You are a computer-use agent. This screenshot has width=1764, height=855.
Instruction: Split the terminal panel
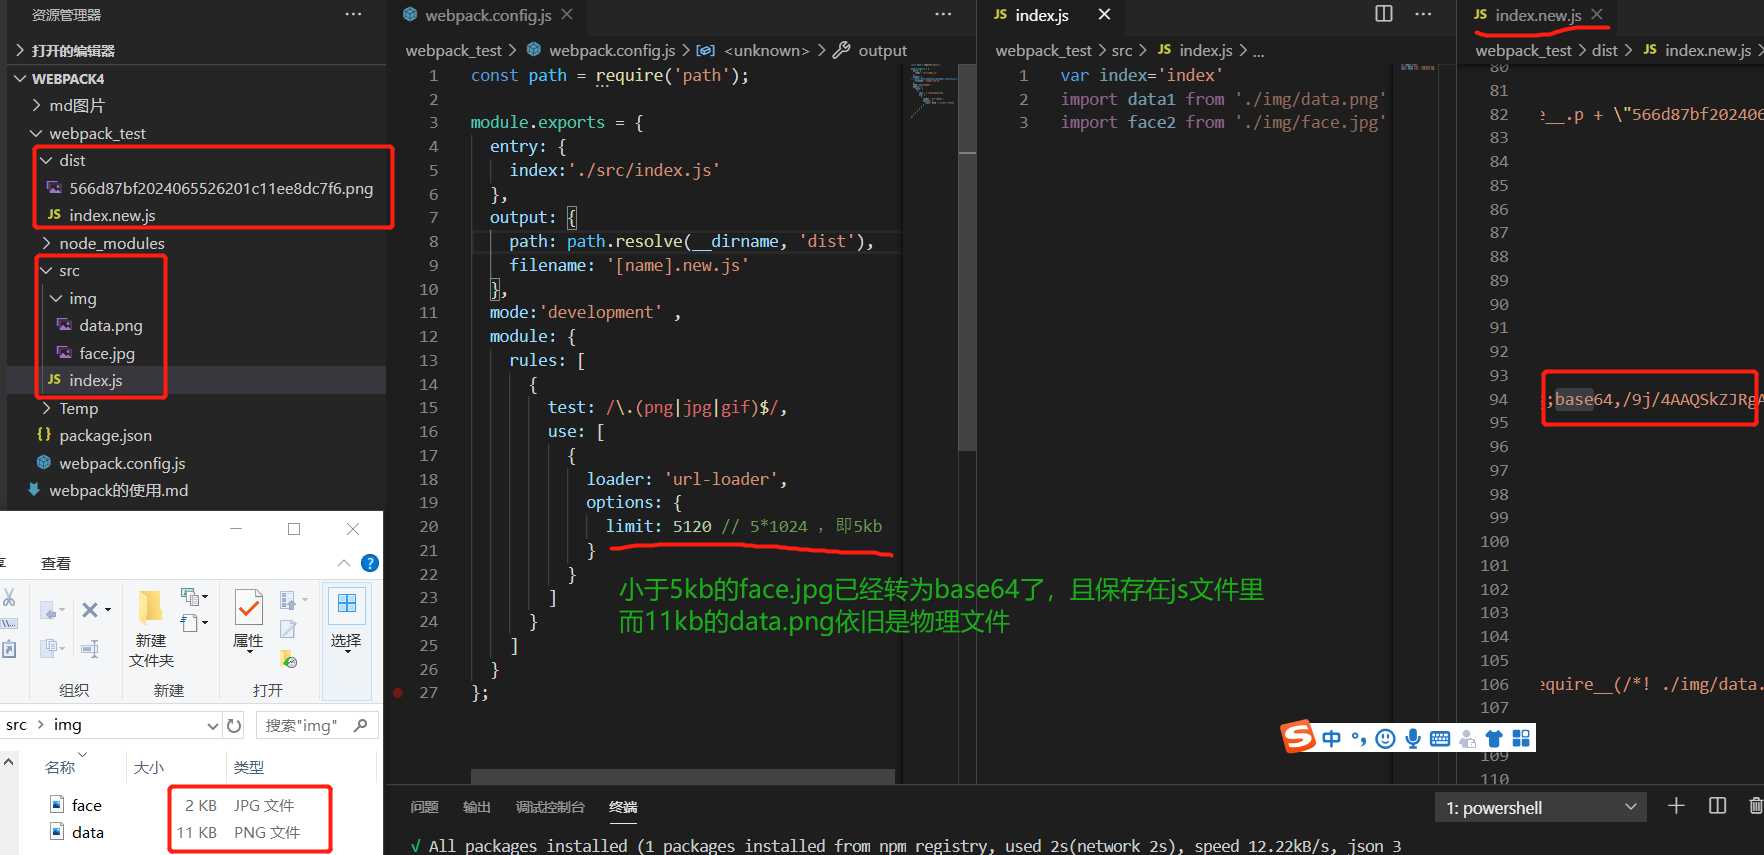(x=1718, y=806)
